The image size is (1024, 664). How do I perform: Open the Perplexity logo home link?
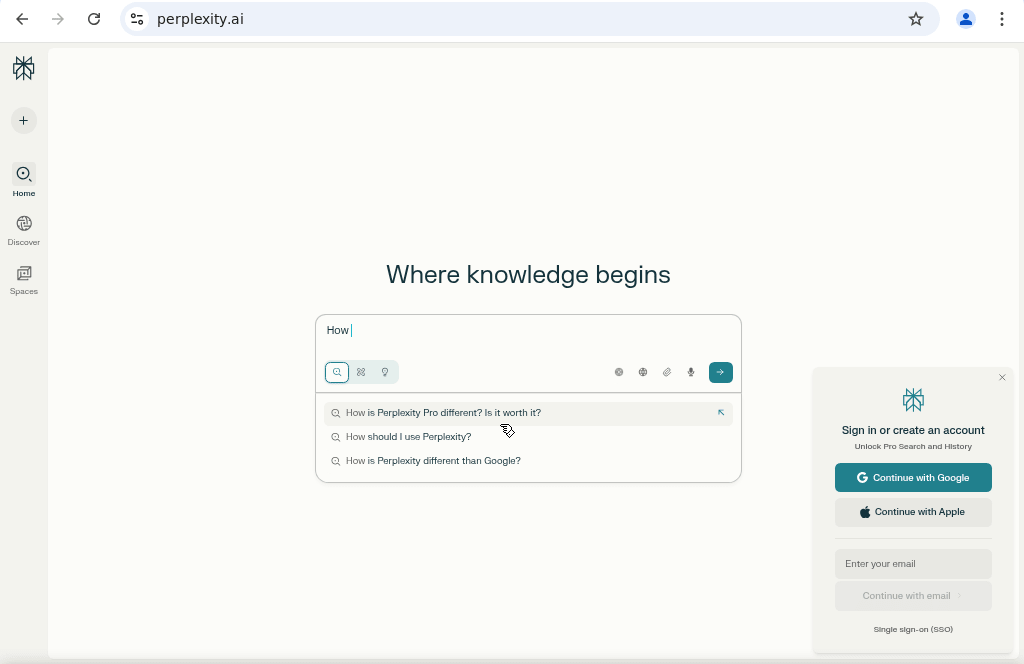point(24,68)
